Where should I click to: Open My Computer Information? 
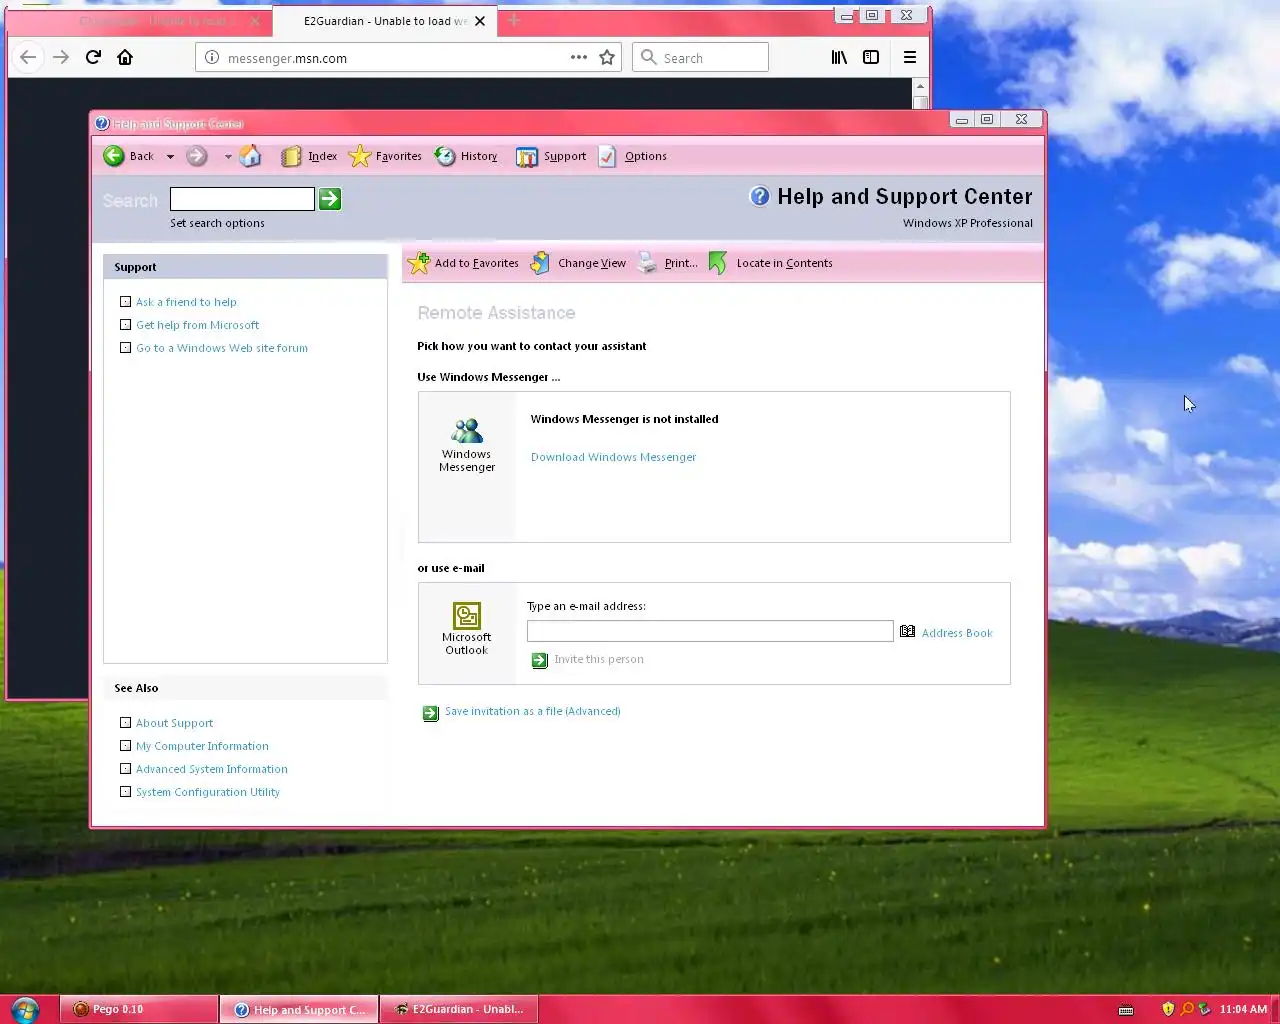(x=202, y=746)
